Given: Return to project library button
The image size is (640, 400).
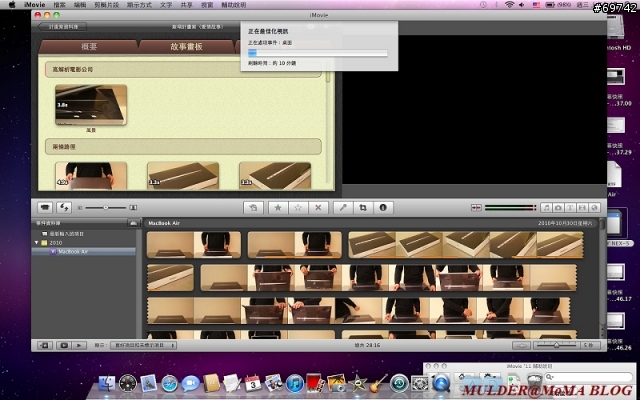Looking at the screenshot, I should (63, 27).
